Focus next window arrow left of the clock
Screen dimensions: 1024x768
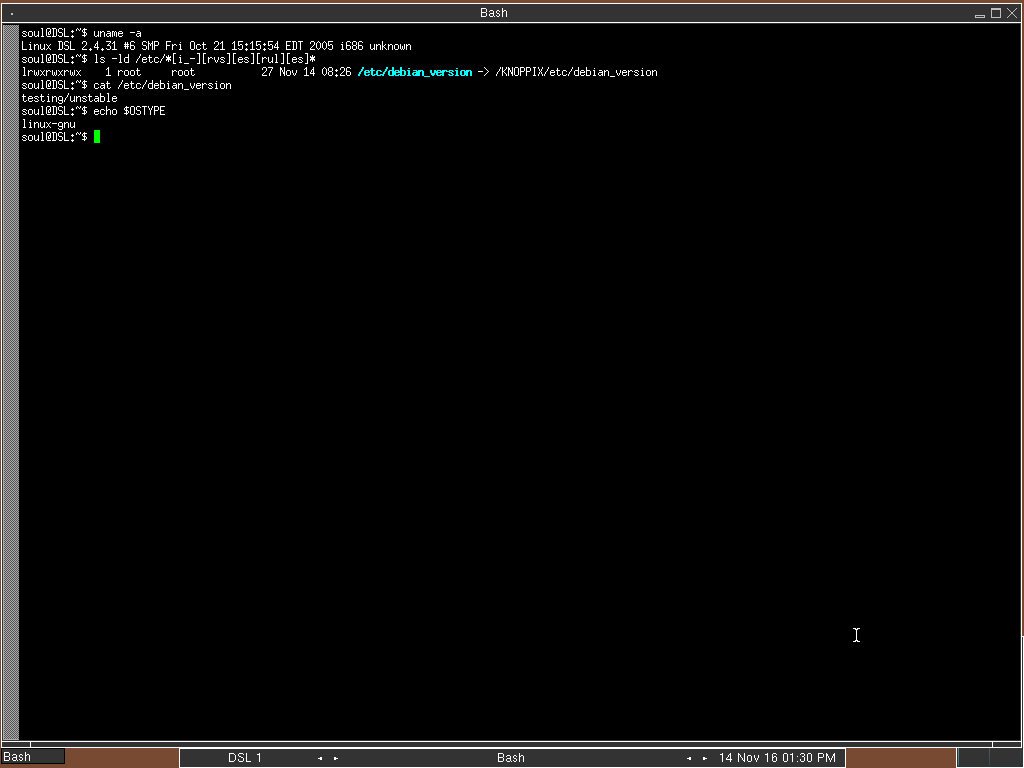(705, 758)
